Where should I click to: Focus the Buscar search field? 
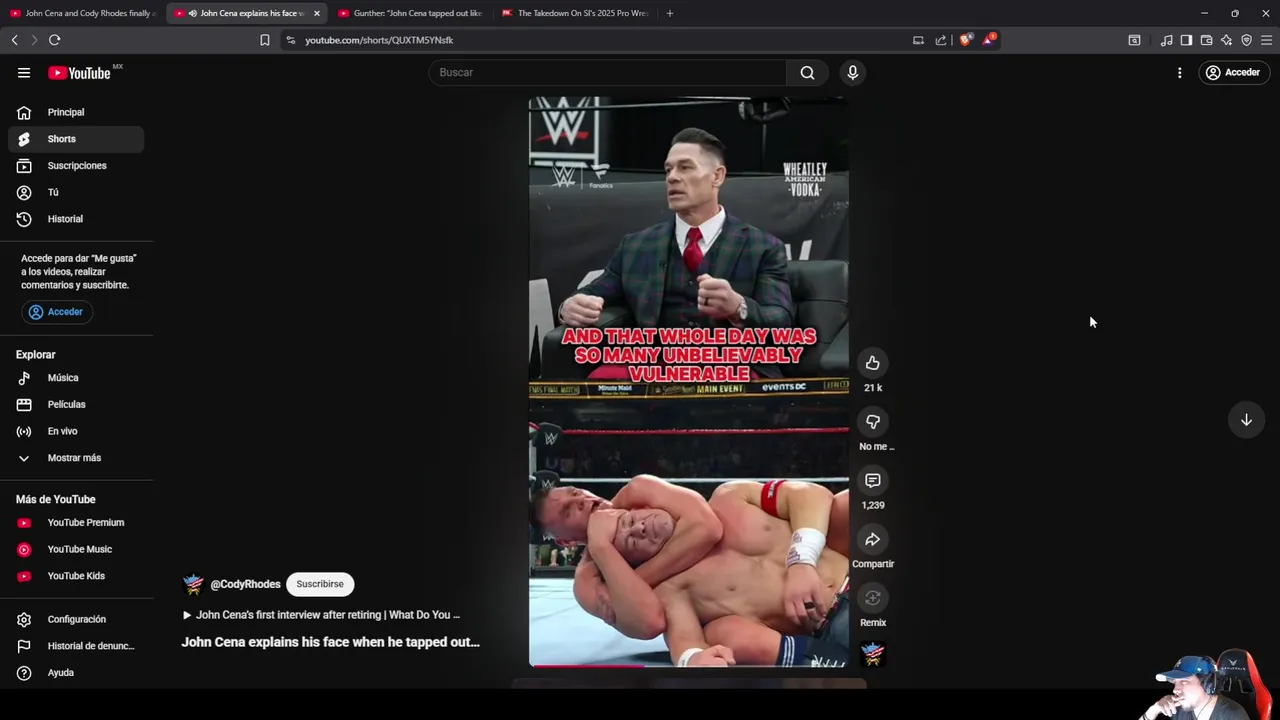(x=608, y=72)
